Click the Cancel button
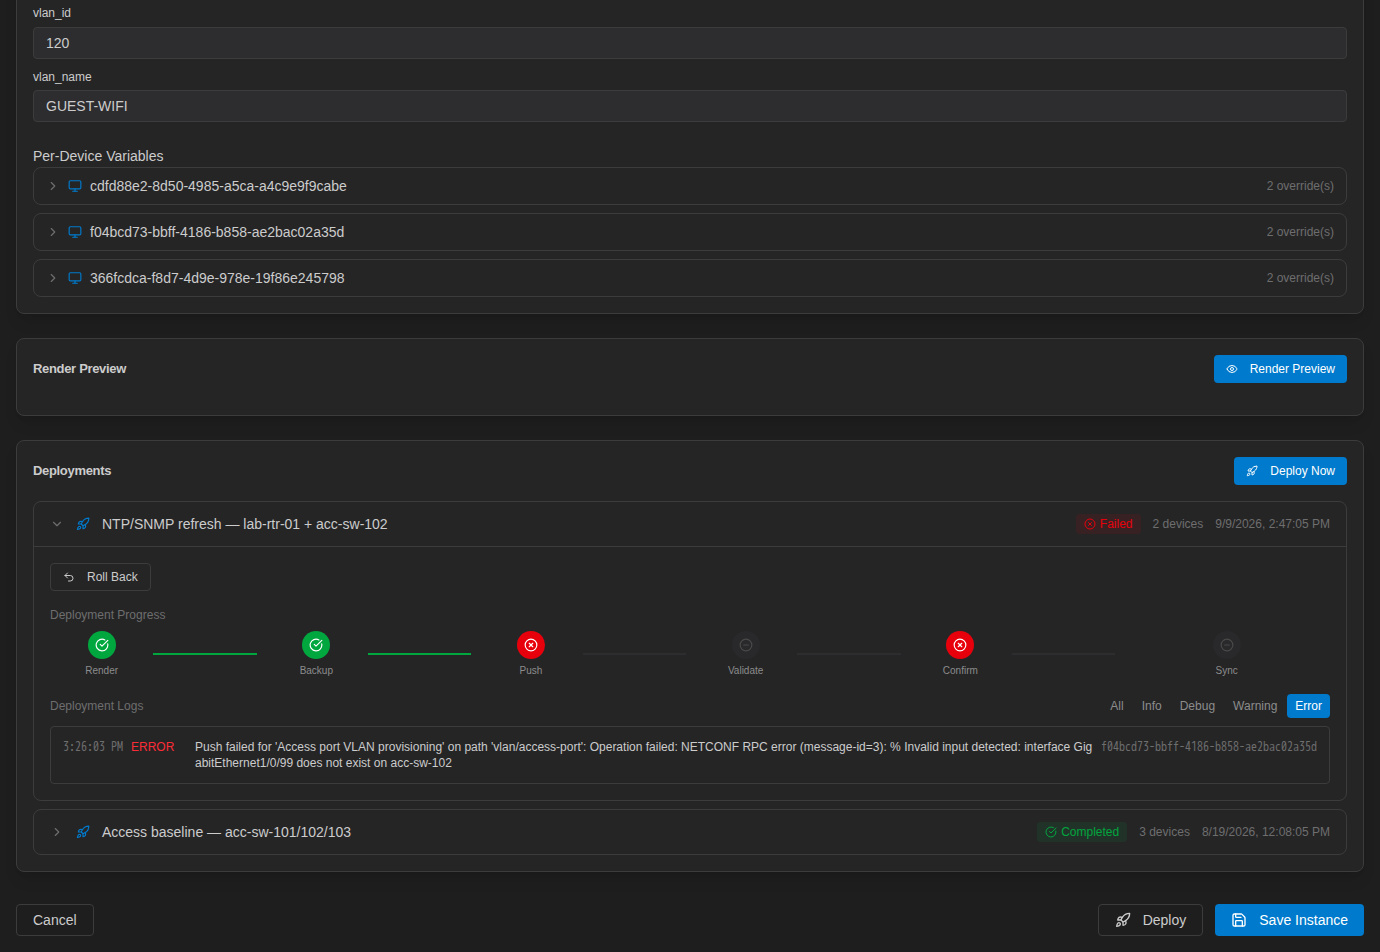The width and height of the screenshot is (1380, 952). (55, 920)
